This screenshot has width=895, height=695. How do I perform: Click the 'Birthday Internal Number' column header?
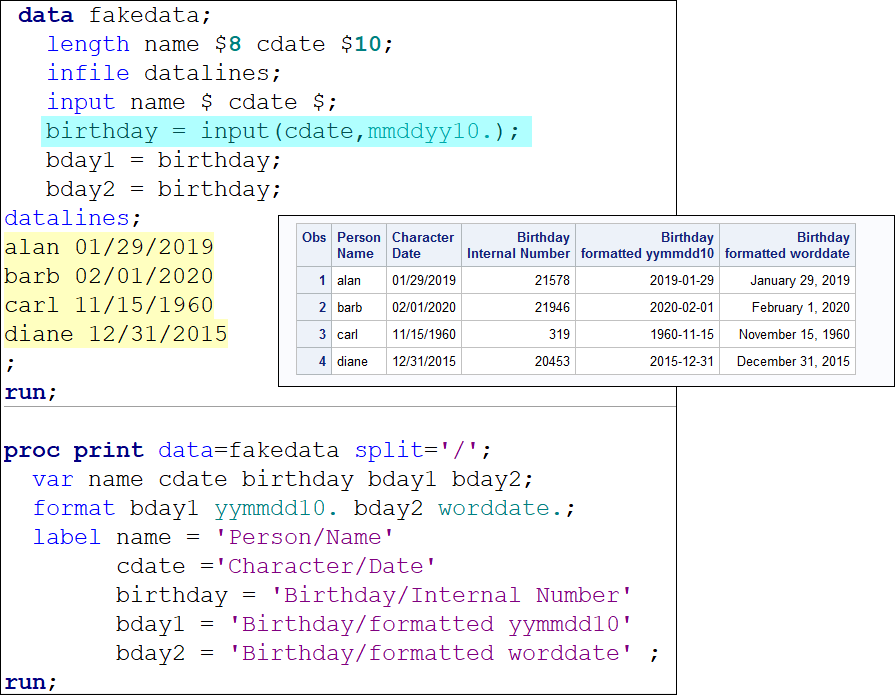(x=518, y=245)
